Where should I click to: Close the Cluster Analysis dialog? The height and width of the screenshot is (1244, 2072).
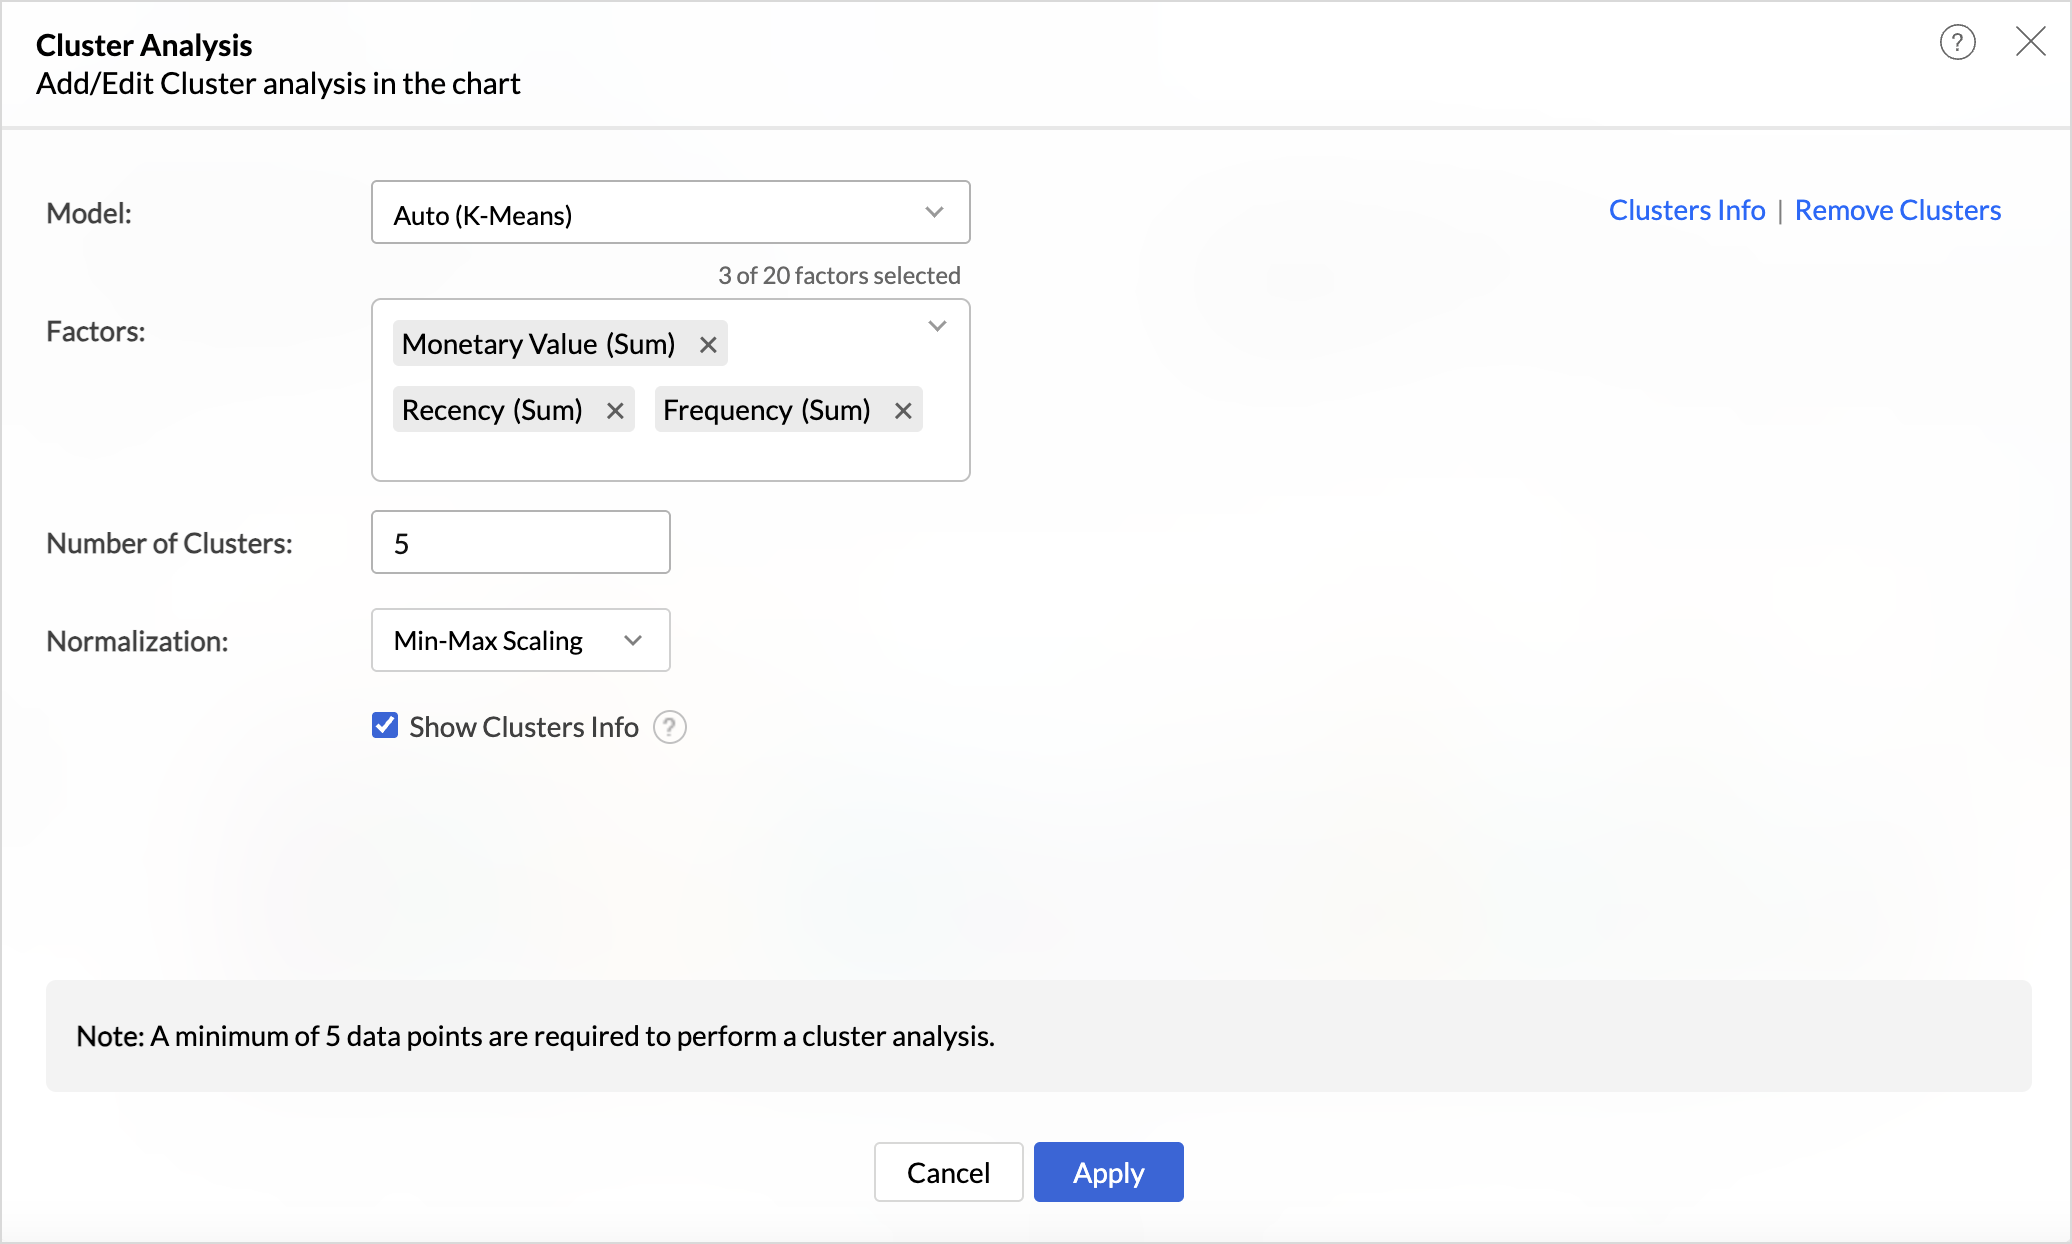(2030, 41)
